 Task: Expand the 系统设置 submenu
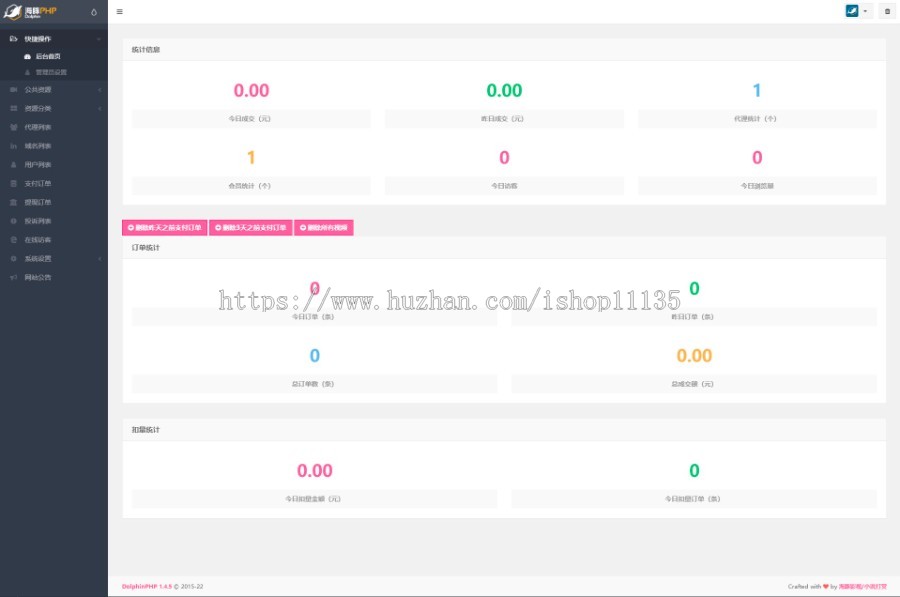click(54, 259)
